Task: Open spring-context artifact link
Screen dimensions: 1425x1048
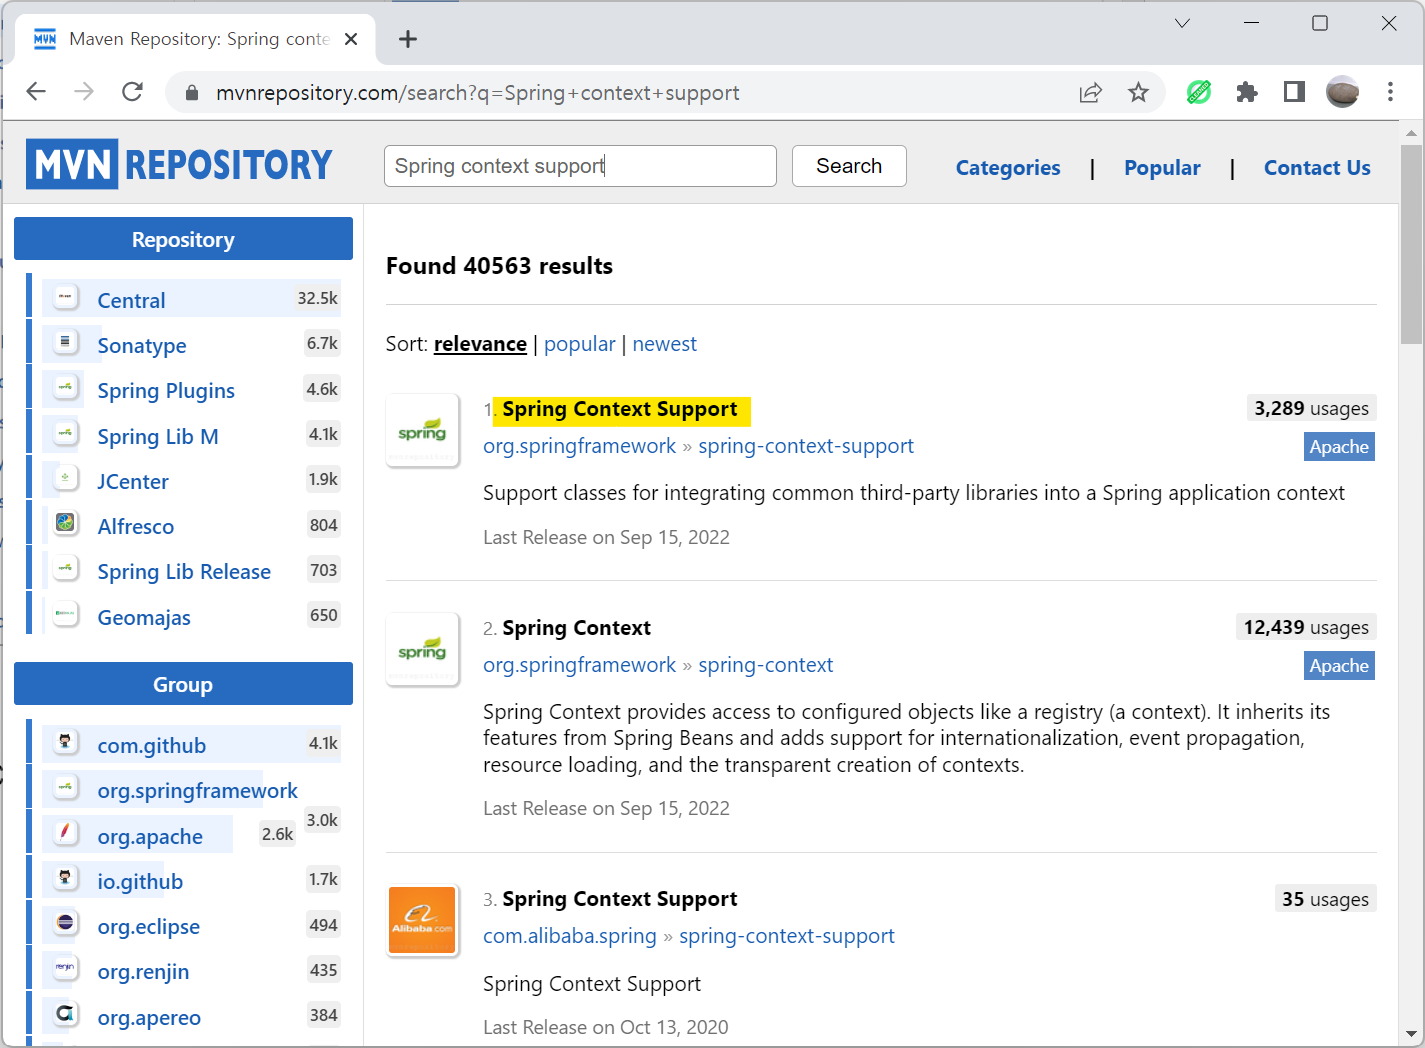Action: pos(766,665)
